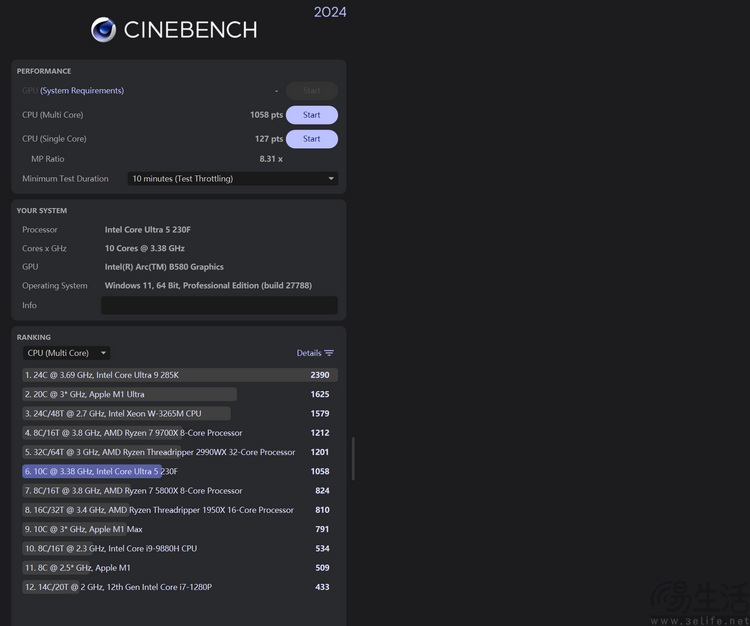Select ranking row Threadripper 2990WX 32-Core

(x=180, y=452)
